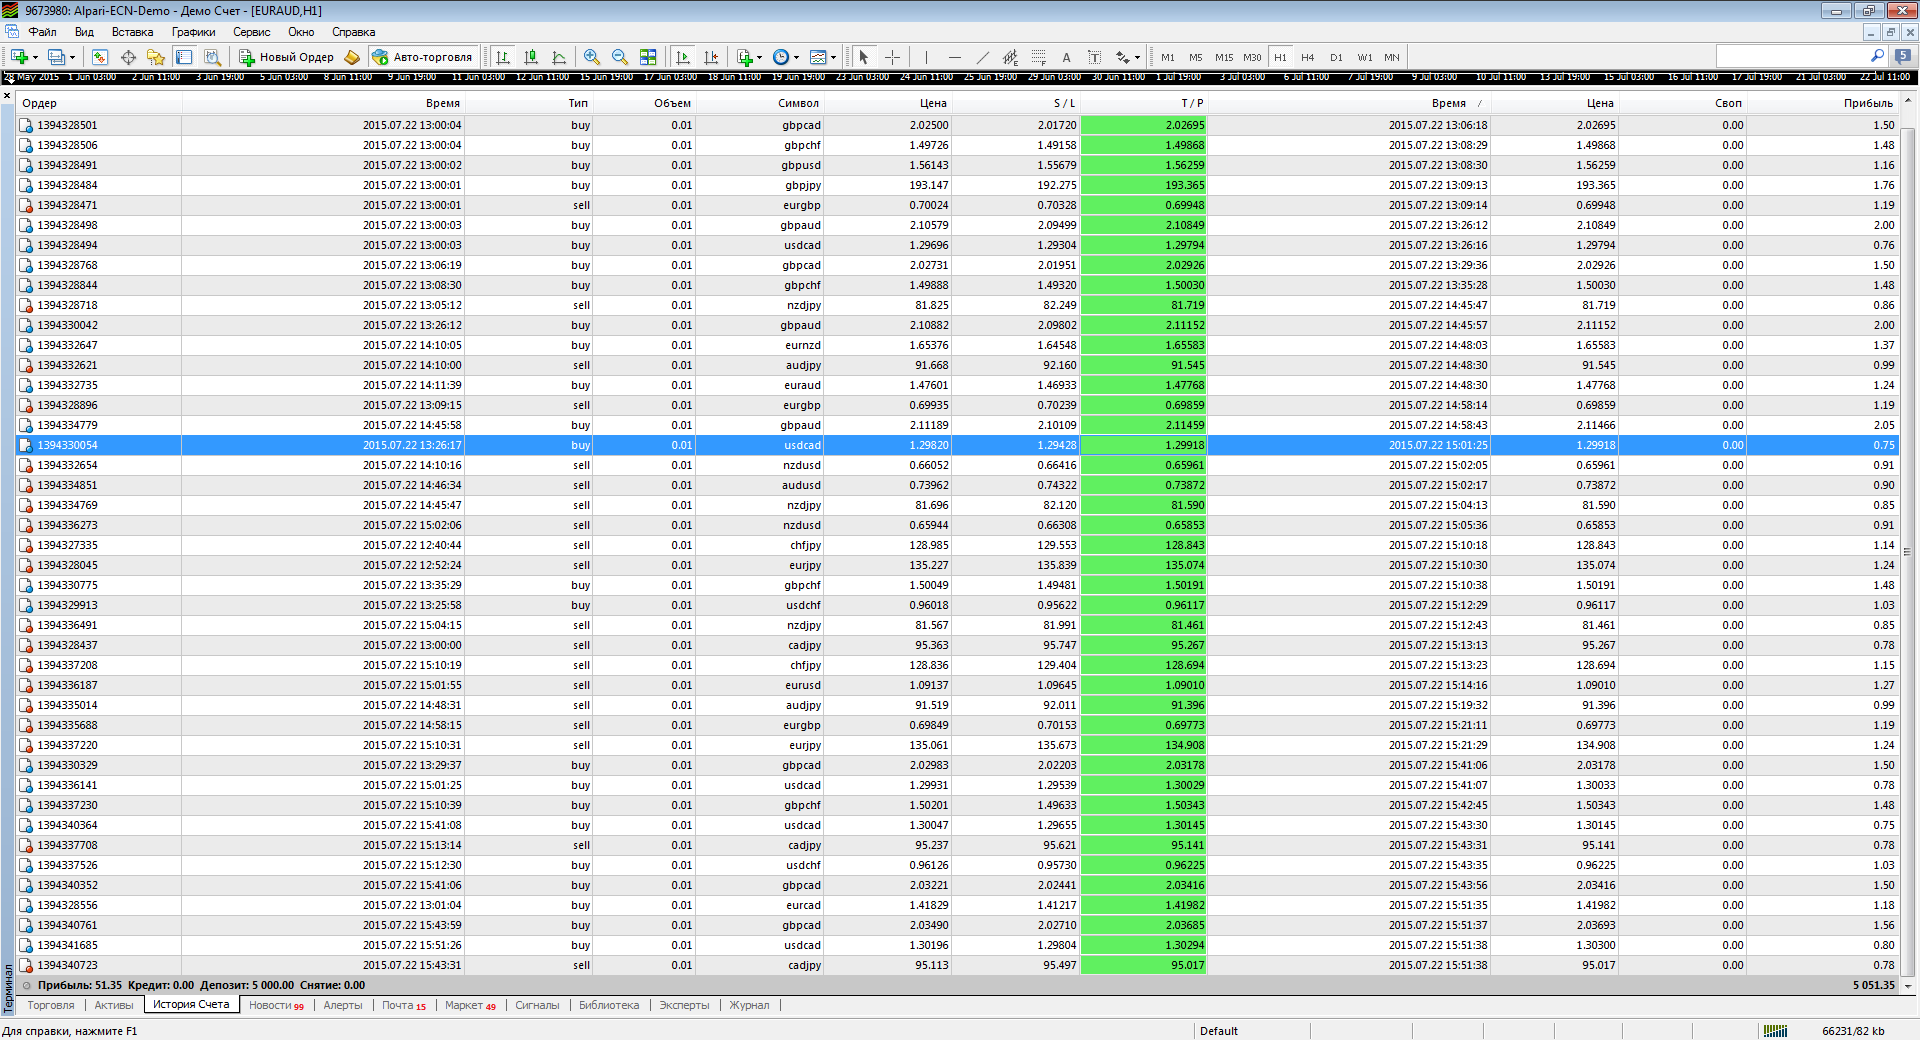The width and height of the screenshot is (1920, 1040).
Task: Open the Графики menu
Action: tap(193, 32)
